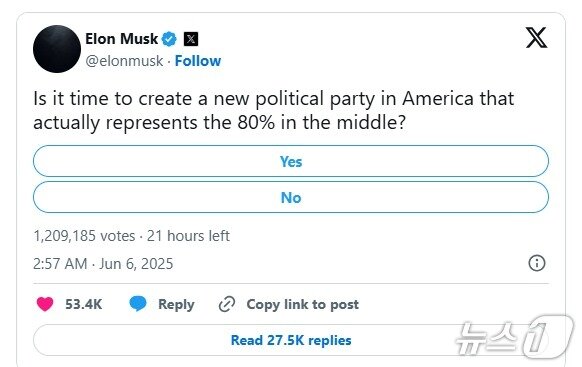The image size is (582, 367).
Task: Follow the @elonmusk account
Action: click(198, 61)
